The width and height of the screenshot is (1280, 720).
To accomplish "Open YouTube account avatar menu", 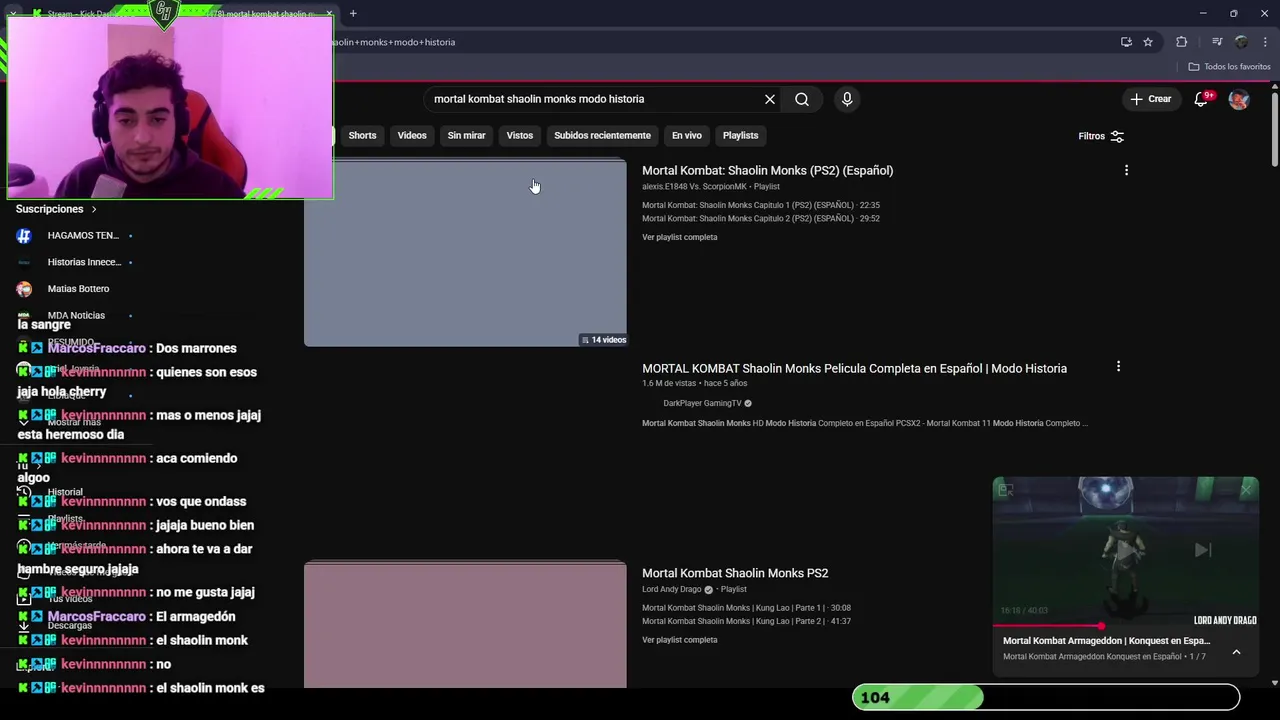I will pyautogui.click(x=1239, y=99).
